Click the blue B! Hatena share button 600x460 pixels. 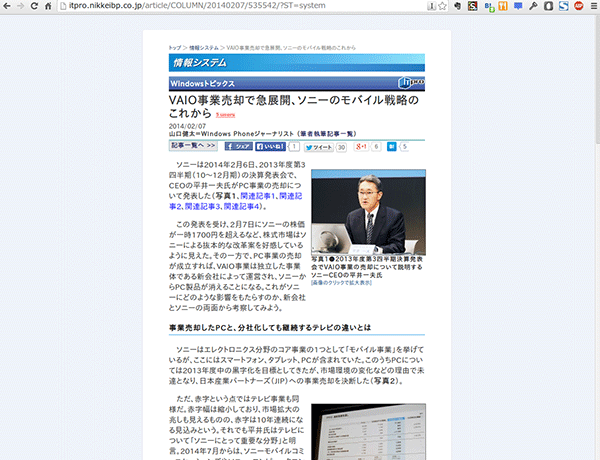pyautogui.click(x=391, y=147)
